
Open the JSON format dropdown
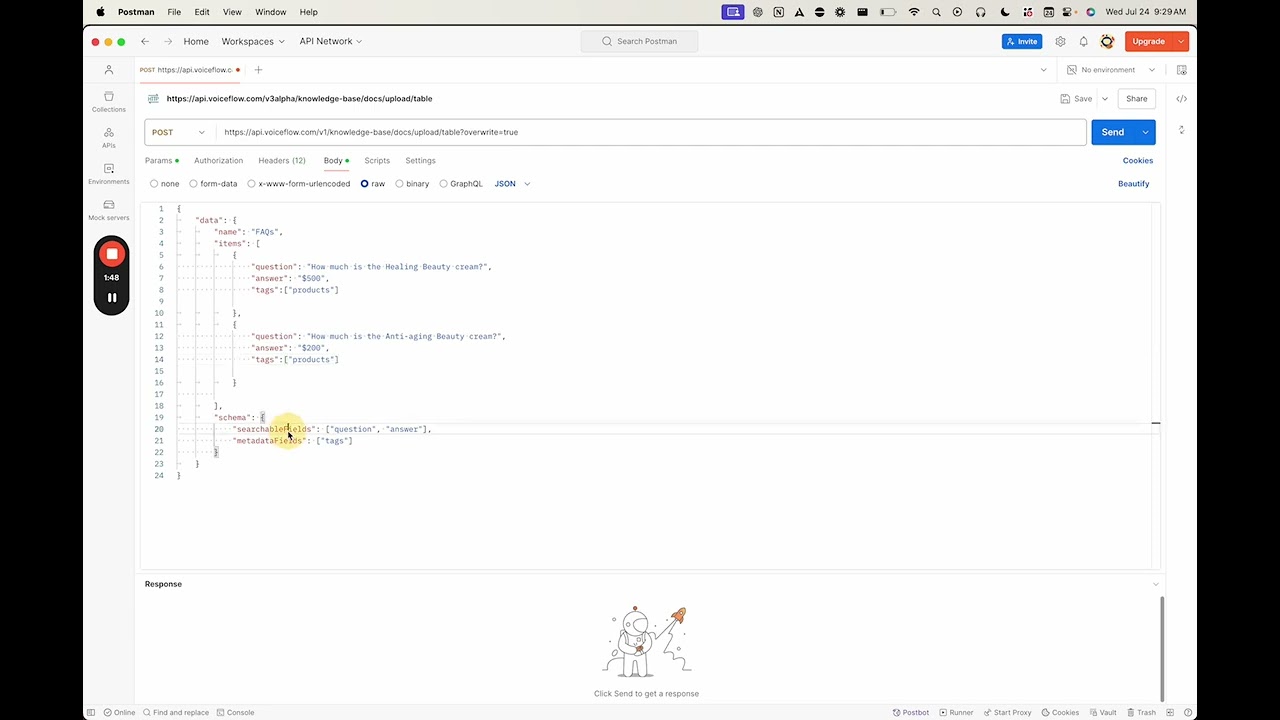pyautogui.click(x=512, y=184)
